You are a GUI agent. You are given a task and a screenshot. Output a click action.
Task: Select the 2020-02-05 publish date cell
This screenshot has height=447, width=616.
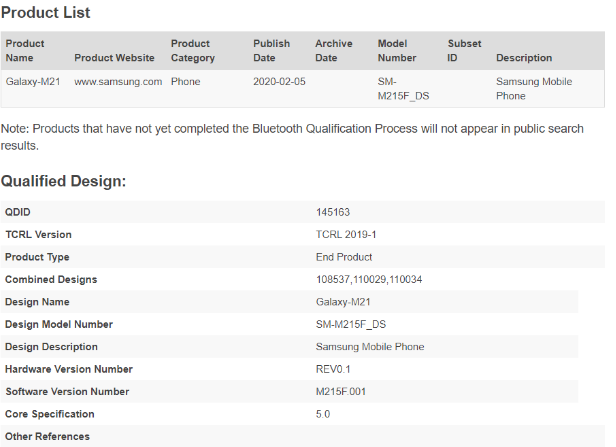pos(279,82)
